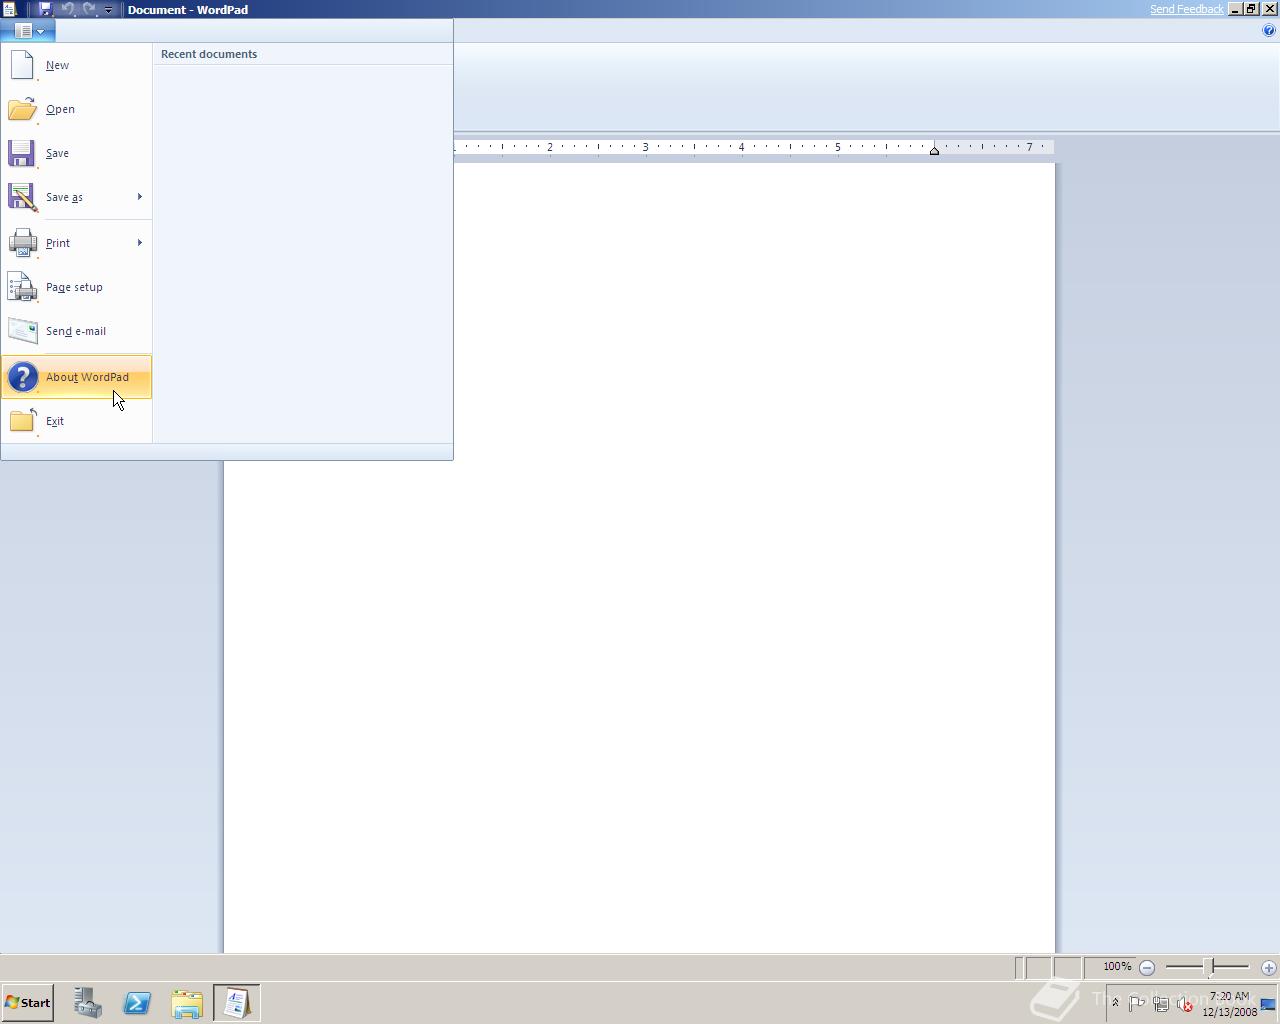Click the muted volume tray icon
Image resolution: width=1280 pixels, height=1024 pixels.
coord(1185,1003)
